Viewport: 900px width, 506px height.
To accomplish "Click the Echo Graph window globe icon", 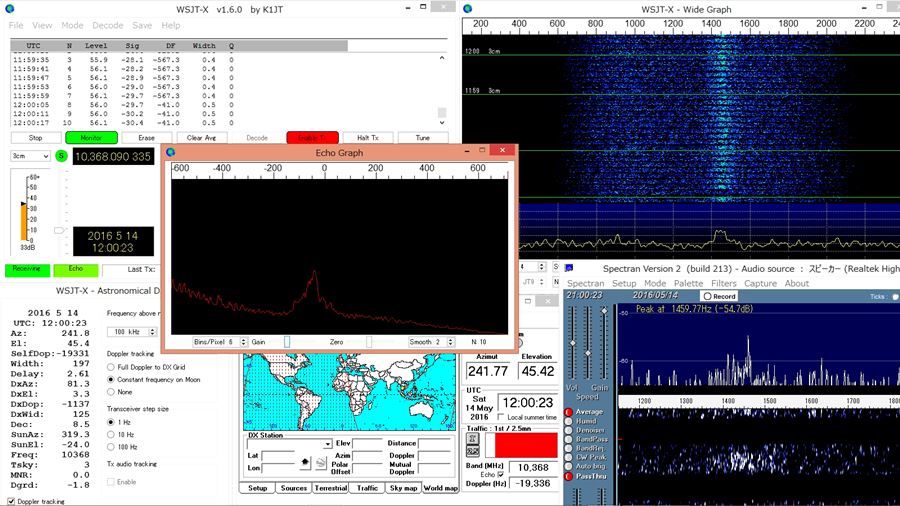I will [171, 153].
